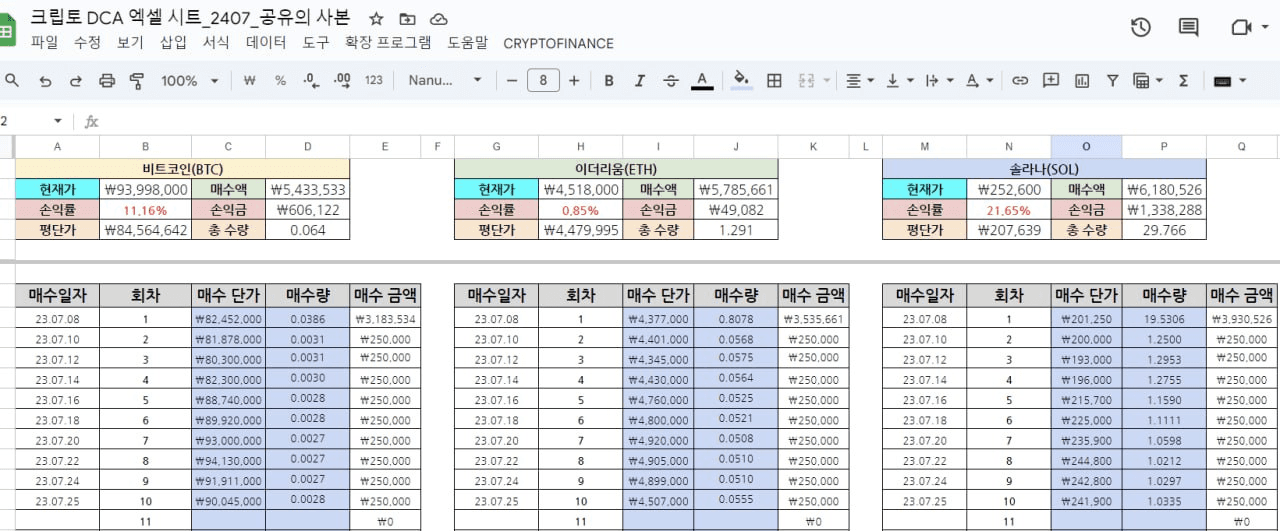Open the vertical align dropdown
This screenshot has width=1280, height=531.
(x=899, y=81)
